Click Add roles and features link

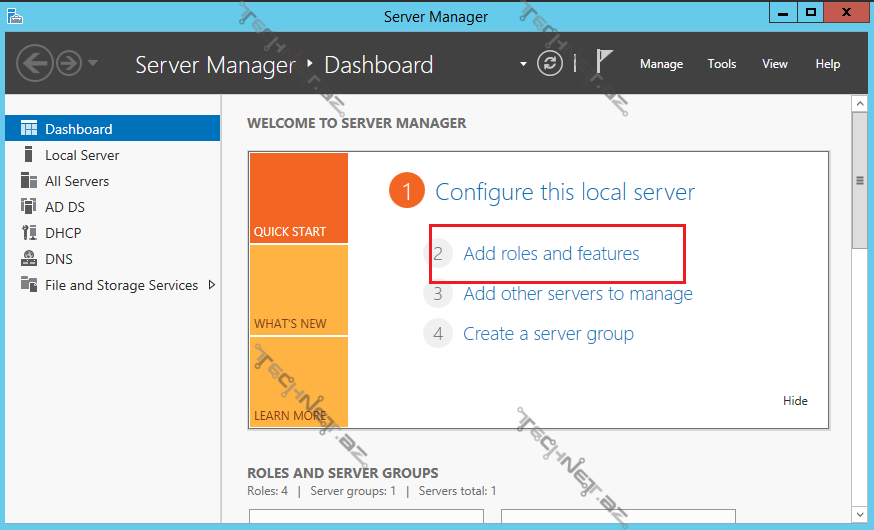[x=551, y=254]
